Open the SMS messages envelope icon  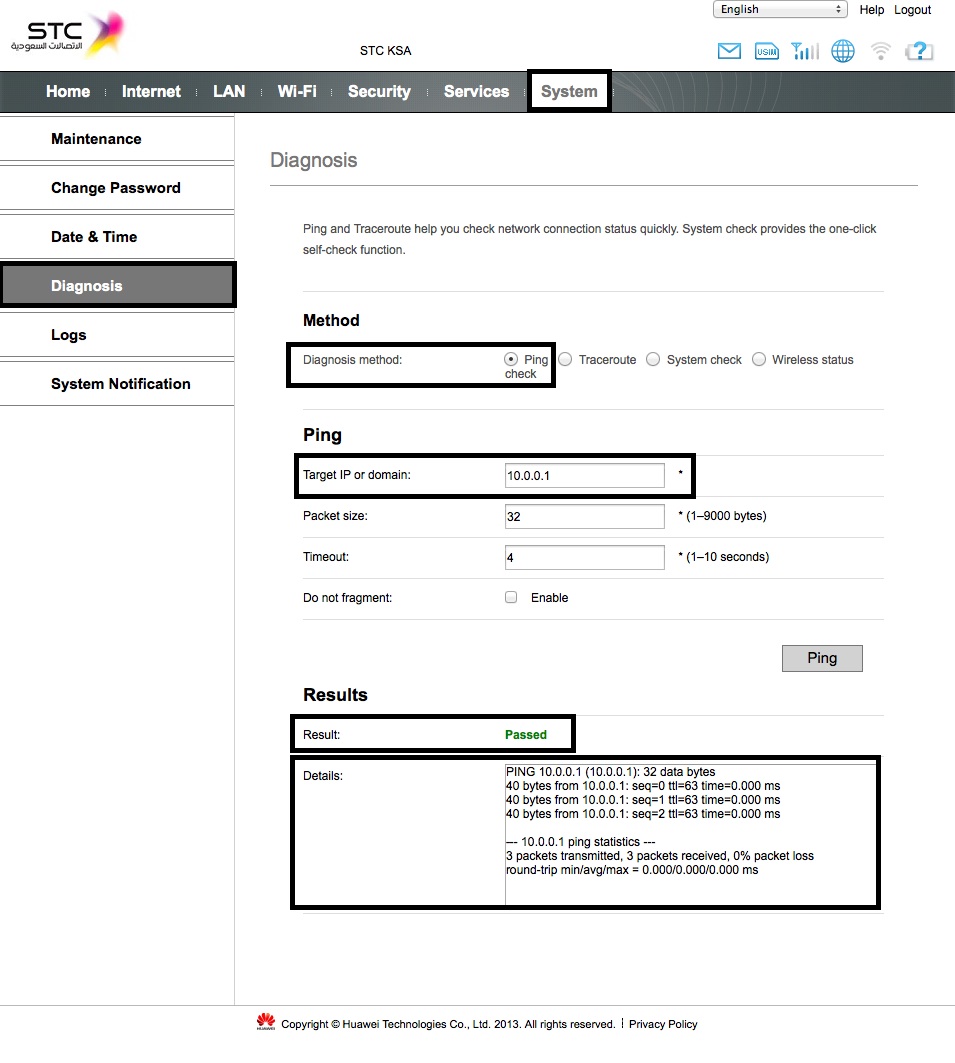[x=729, y=51]
